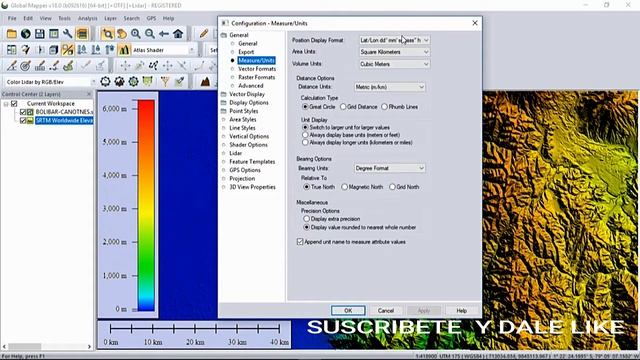
Task: Toggle Append unit name to measure attribute checkbox
Action: 300,242
